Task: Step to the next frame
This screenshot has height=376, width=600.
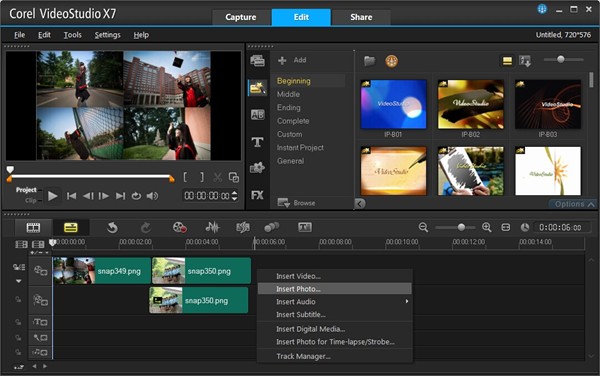Action: click(x=104, y=196)
